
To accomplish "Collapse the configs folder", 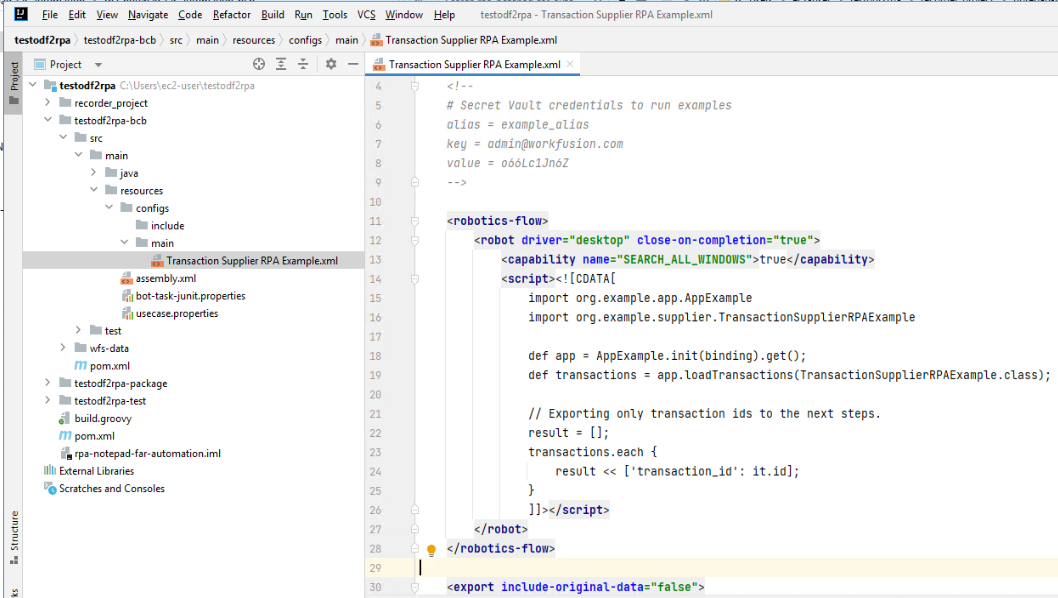I will [x=109, y=207].
